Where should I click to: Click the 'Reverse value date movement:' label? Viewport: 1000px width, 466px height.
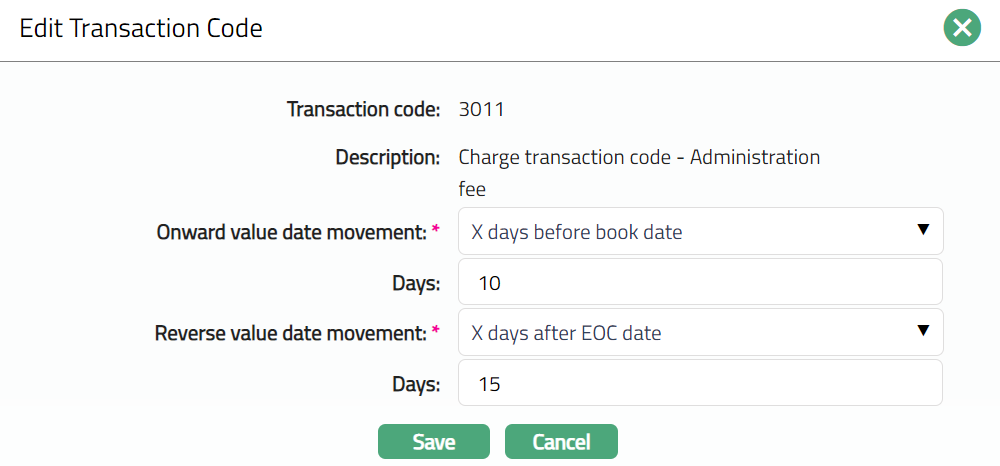[x=290, y=333]
